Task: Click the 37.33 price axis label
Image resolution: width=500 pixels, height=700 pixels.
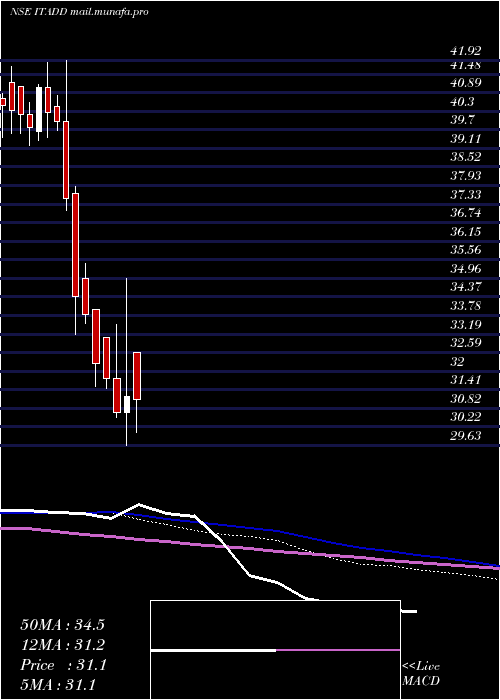Action: coord(466,194)
